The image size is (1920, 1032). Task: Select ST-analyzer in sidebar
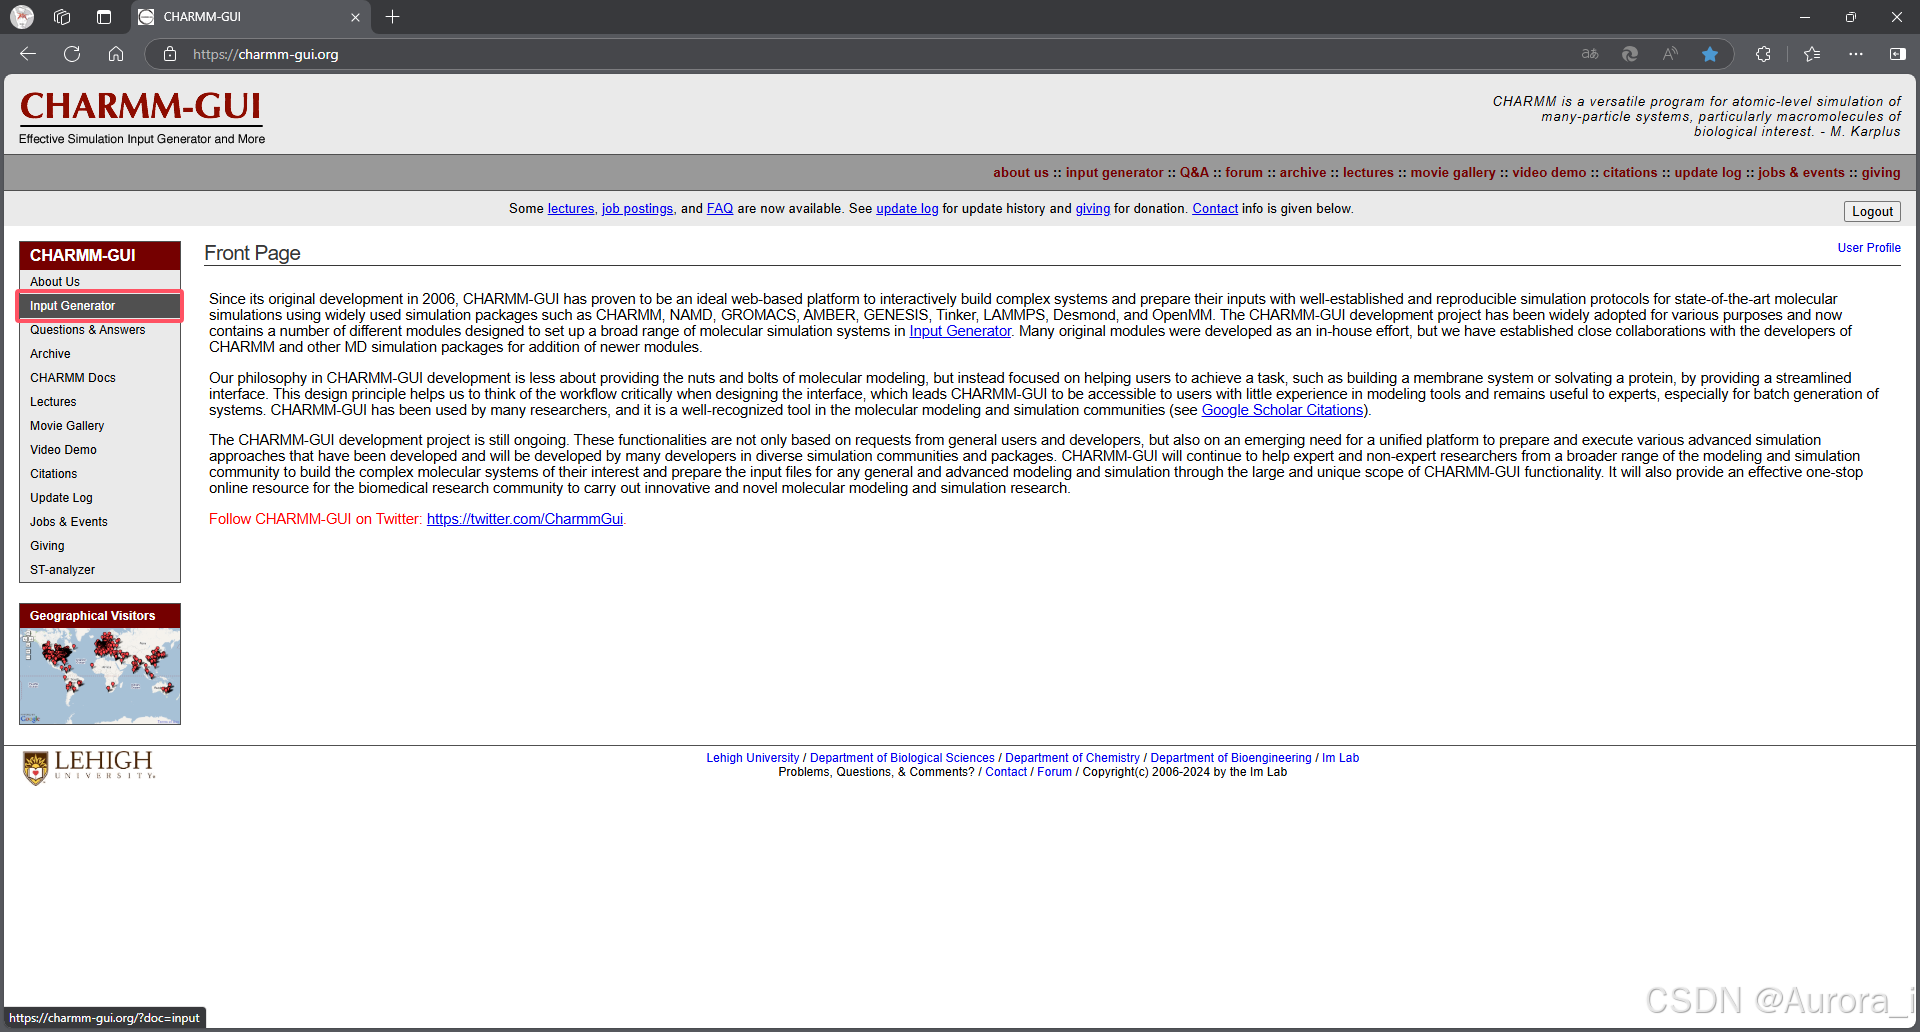(100, 570)
